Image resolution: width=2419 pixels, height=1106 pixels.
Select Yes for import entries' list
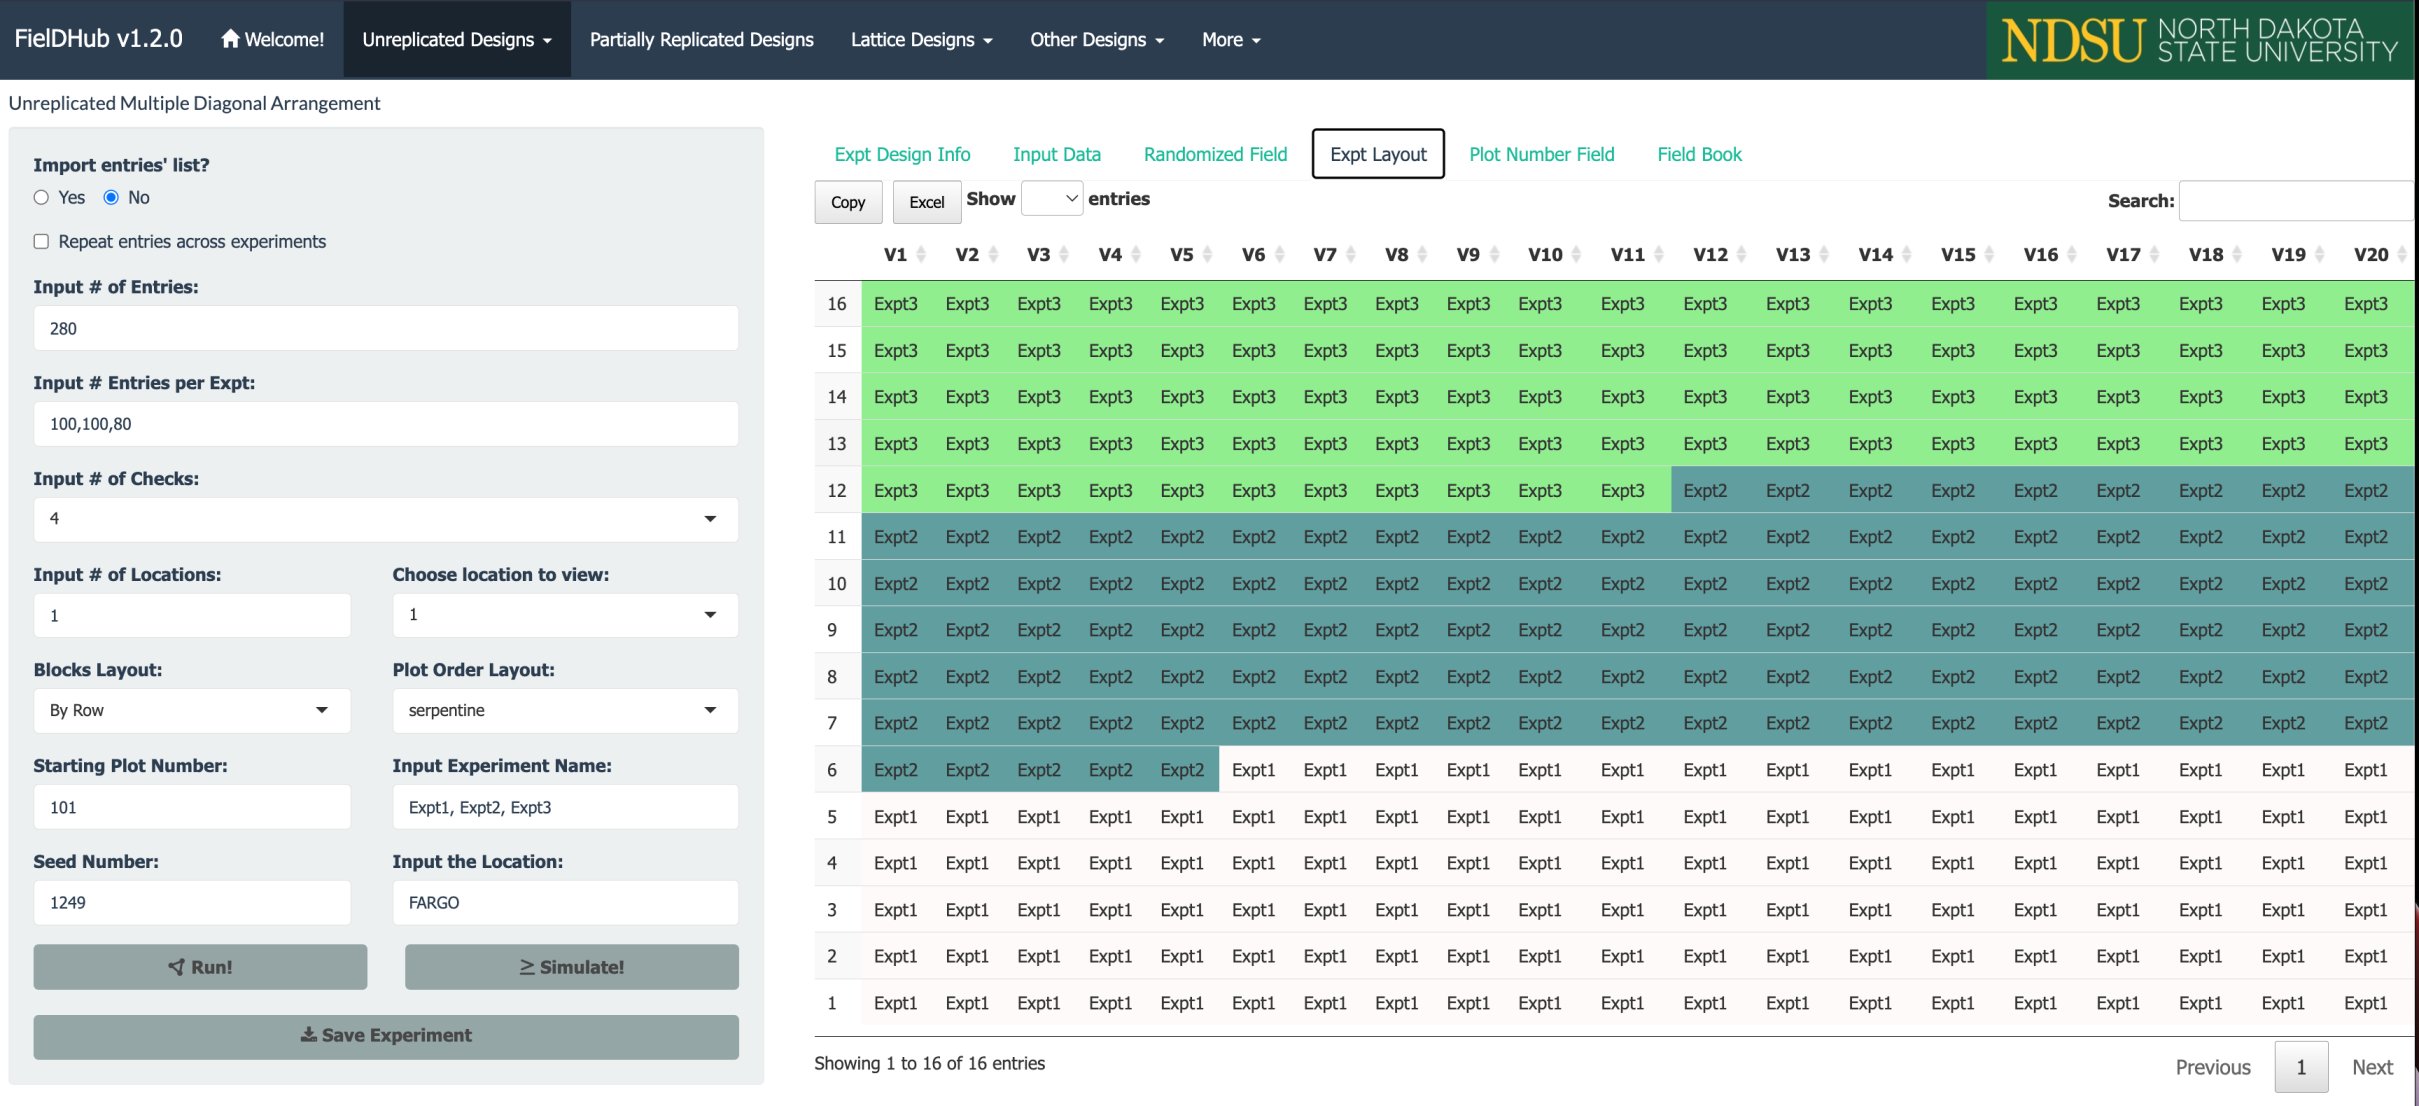41,198
